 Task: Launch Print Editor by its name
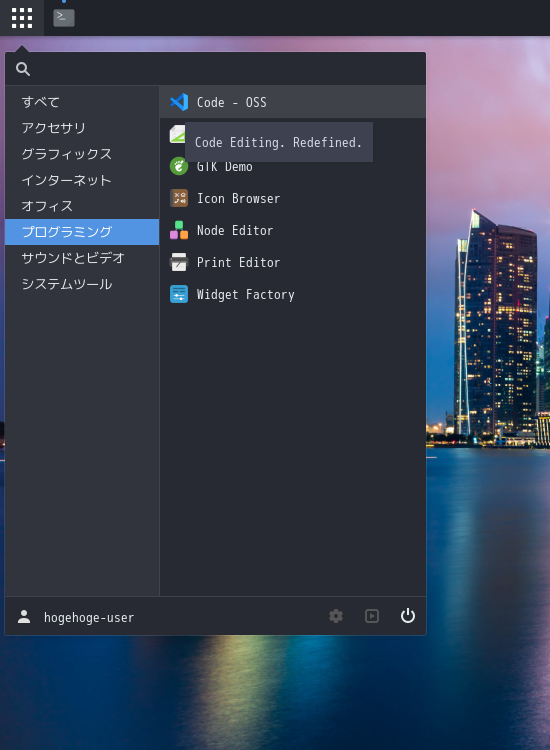pos(238,263)
